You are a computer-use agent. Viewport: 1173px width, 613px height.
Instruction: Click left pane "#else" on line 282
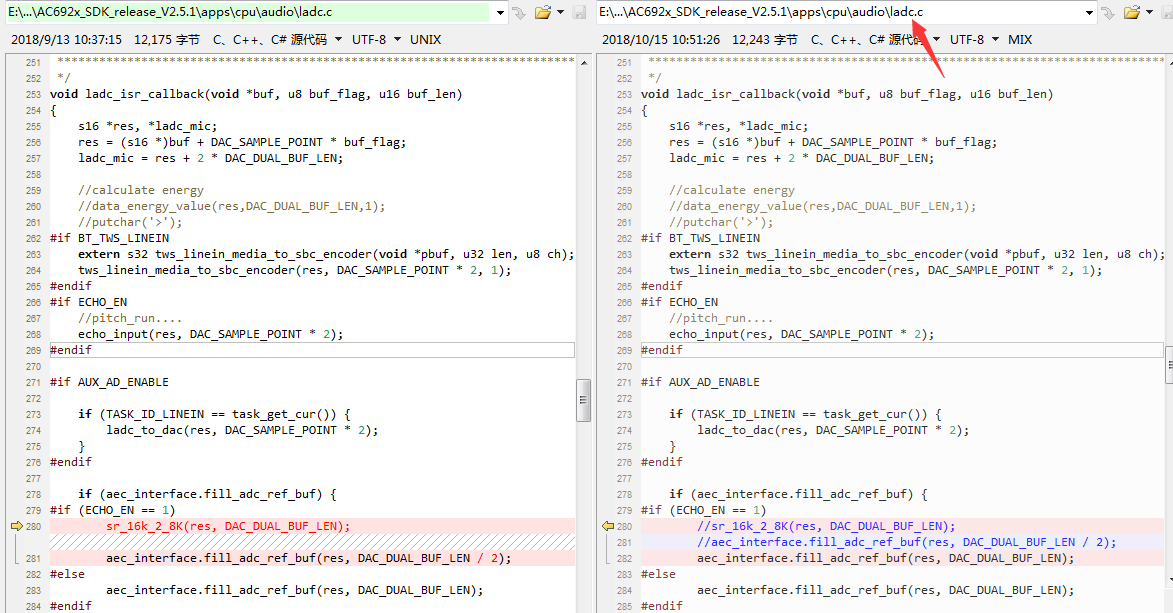(x=67, y=574)
